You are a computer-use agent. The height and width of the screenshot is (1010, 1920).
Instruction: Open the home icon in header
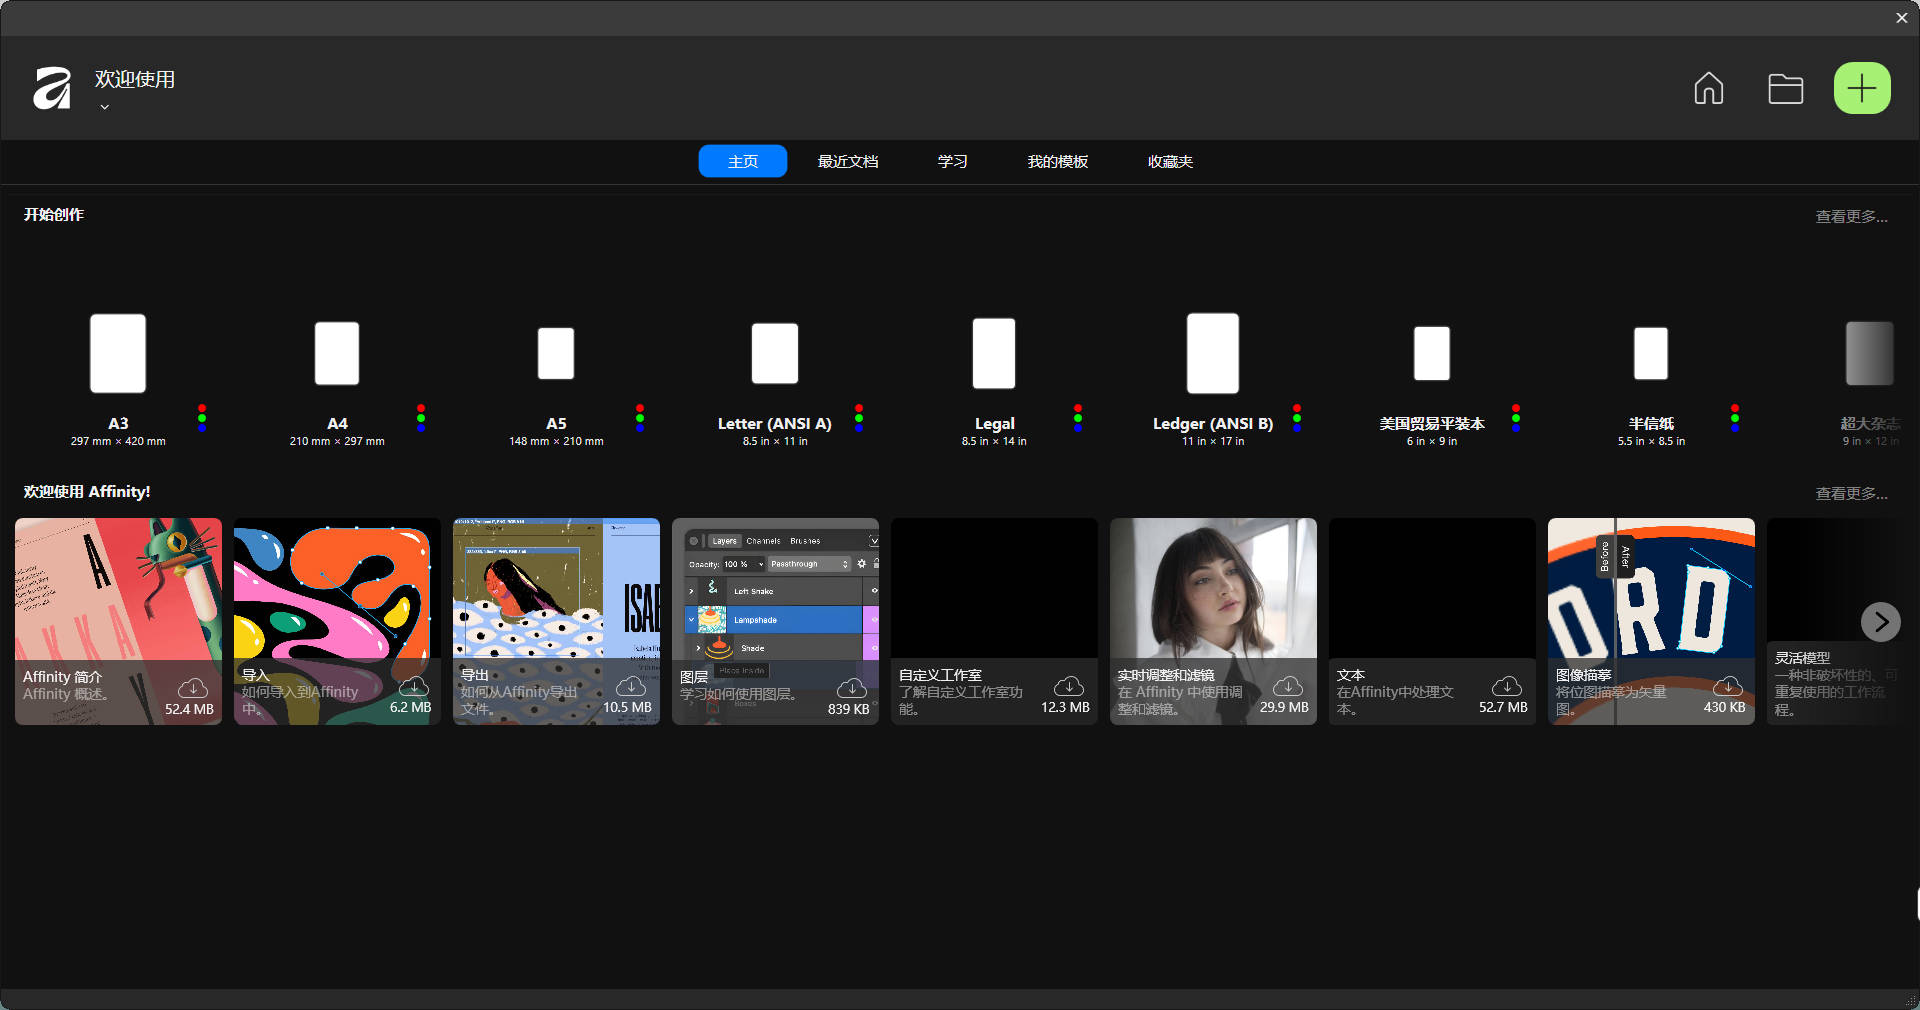pyautogui.click(x=1708, y=88)
